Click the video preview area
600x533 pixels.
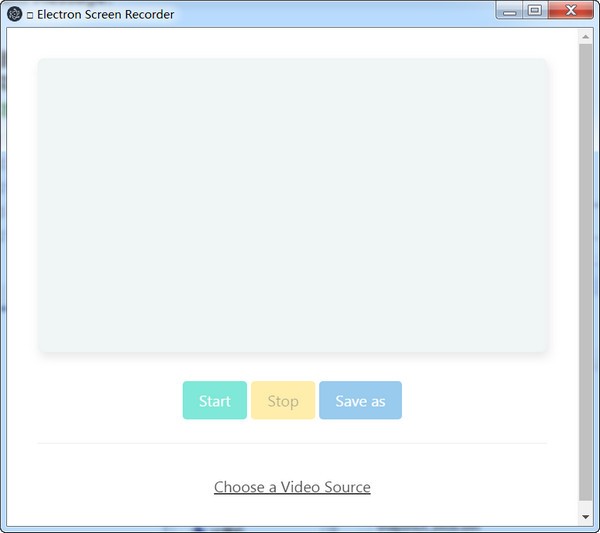(292, 205)
